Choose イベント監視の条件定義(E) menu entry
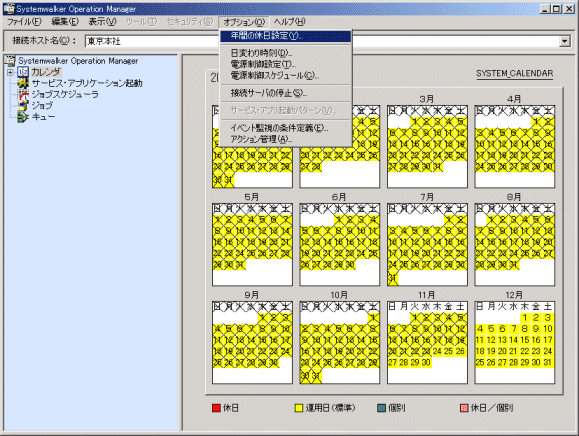The image size is (579, 436). coord(285,128)
